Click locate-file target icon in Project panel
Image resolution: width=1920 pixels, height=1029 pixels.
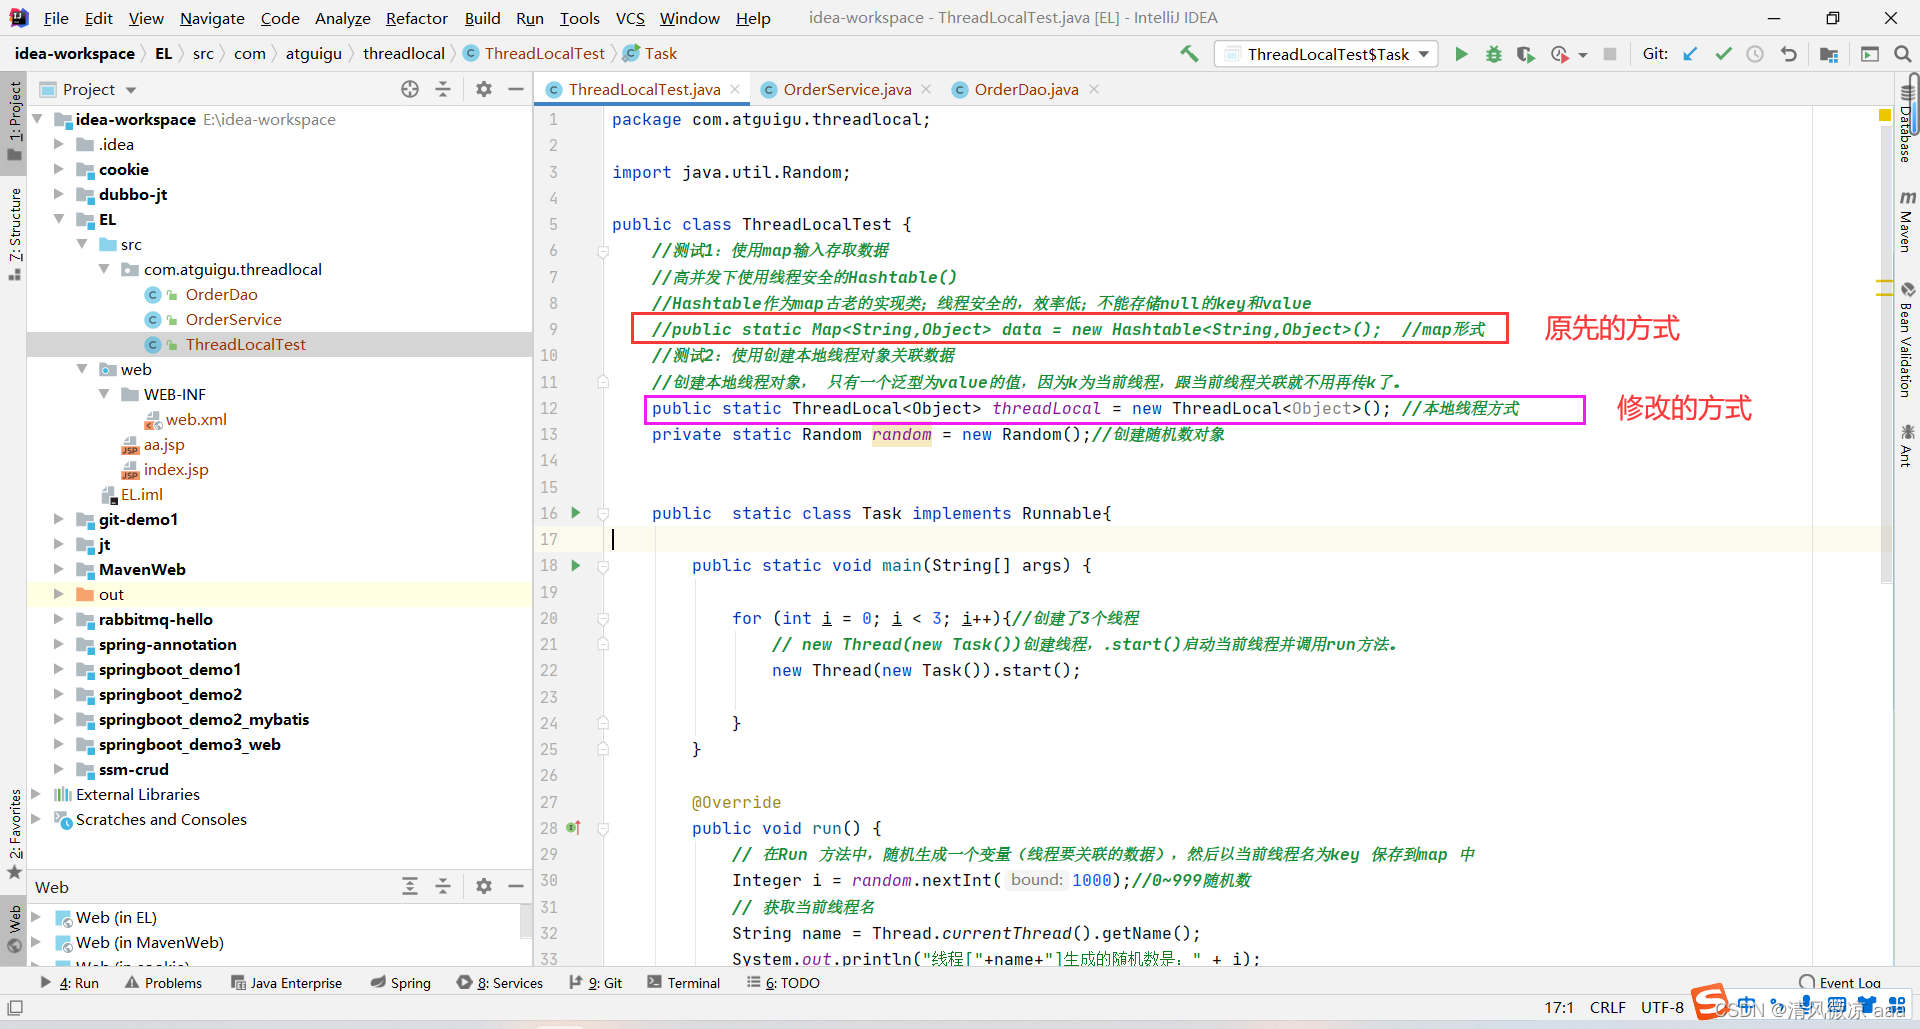(x=410, y=89)
